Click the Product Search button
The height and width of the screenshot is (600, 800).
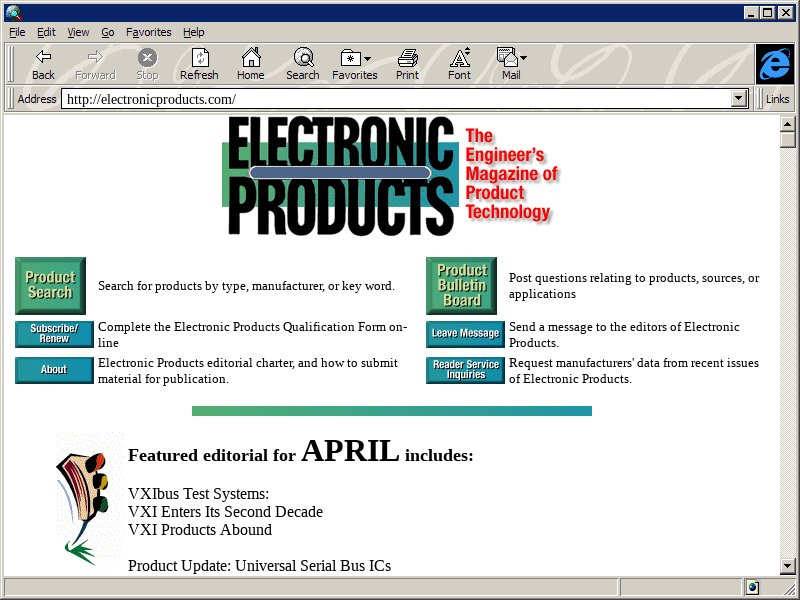pos(50,286)
